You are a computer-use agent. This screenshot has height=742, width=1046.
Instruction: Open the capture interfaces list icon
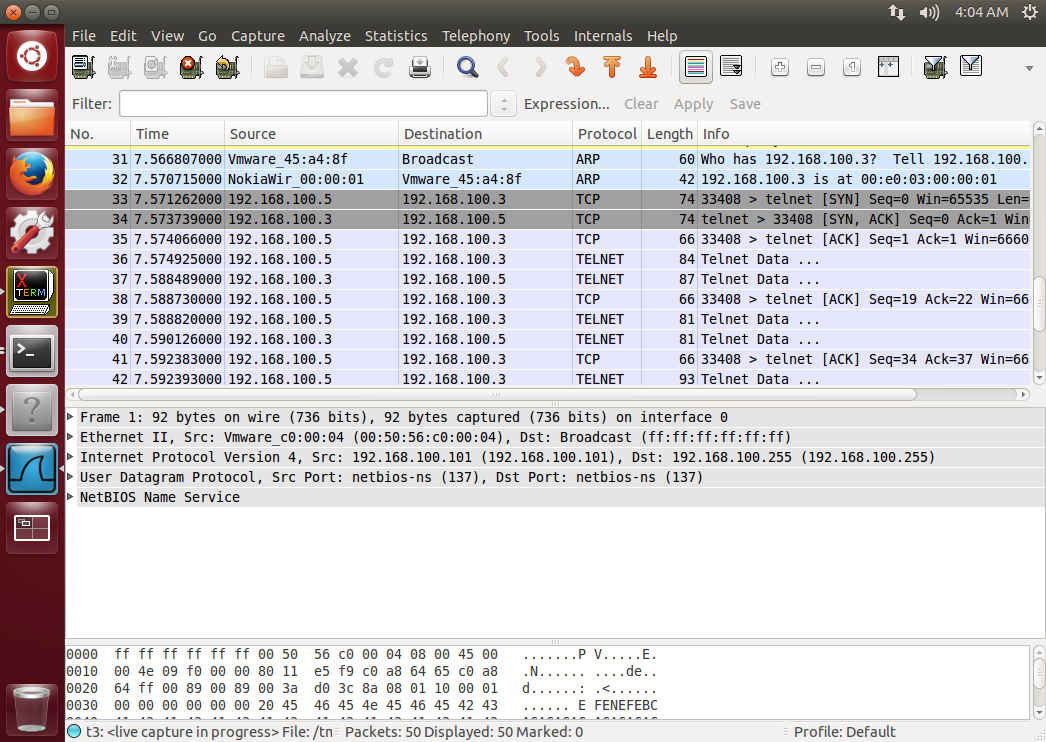pos(83,67)
